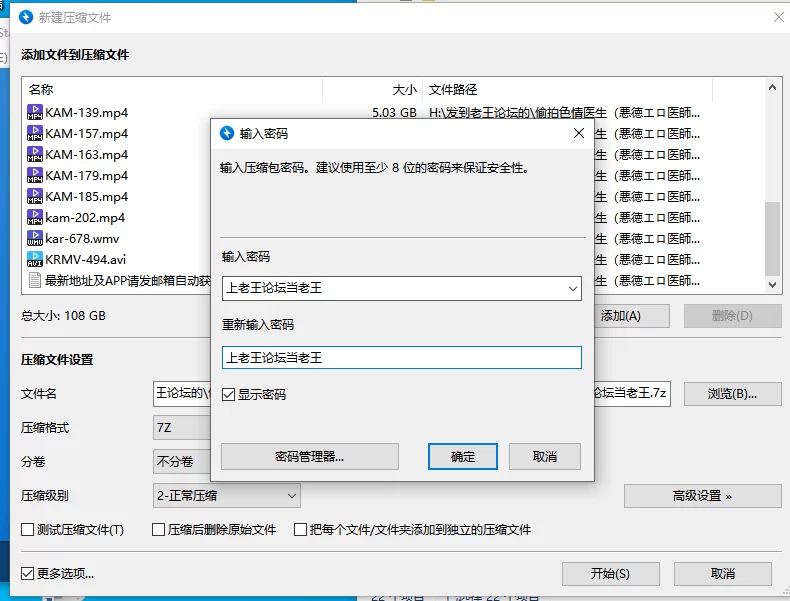Image resolution: width=790 pixels, height=601 pixels.
Task: Click the 重新输入密码 text field
Action: (x=402, y=358)
